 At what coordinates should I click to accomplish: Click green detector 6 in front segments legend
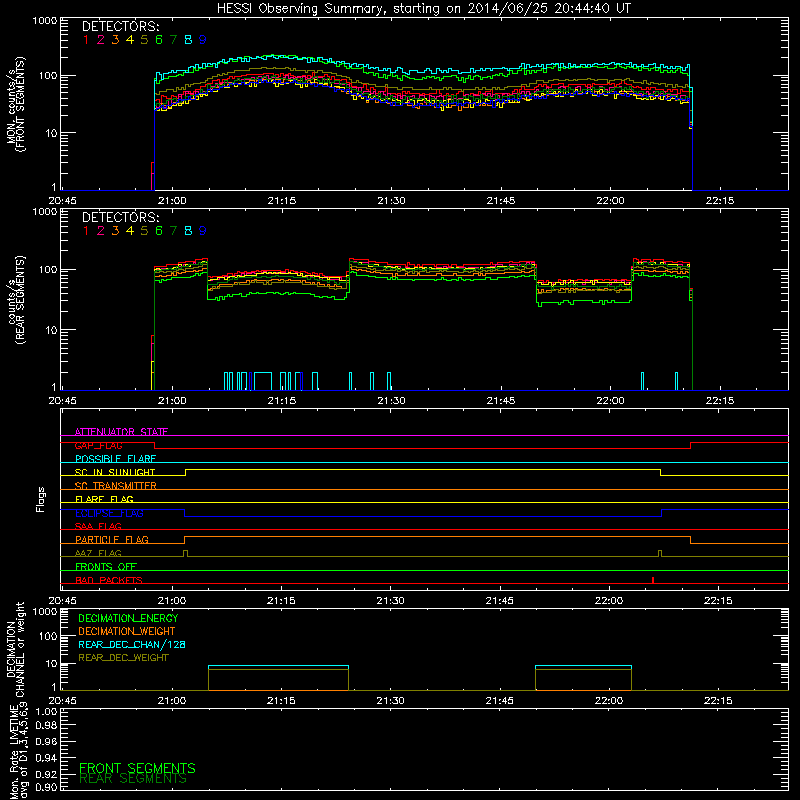click(x=159, y=39)
